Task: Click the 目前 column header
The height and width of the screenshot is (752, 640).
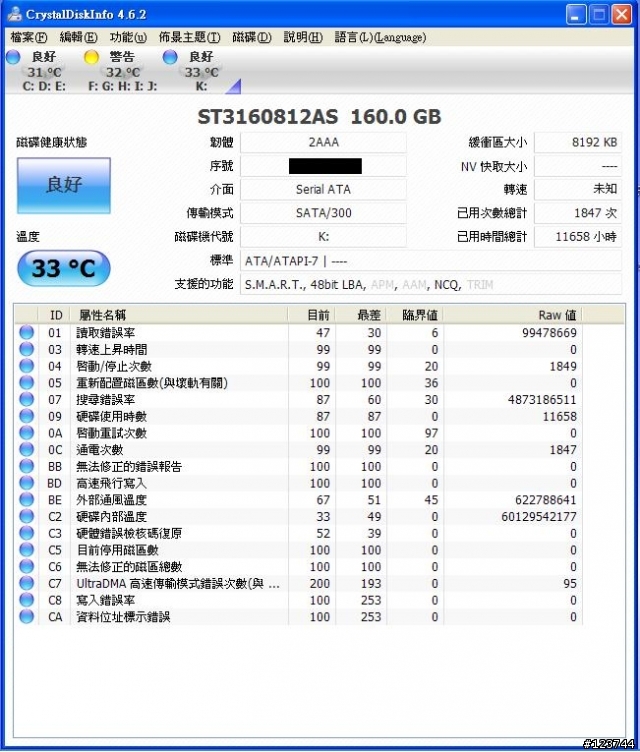Action: (311, 315)
